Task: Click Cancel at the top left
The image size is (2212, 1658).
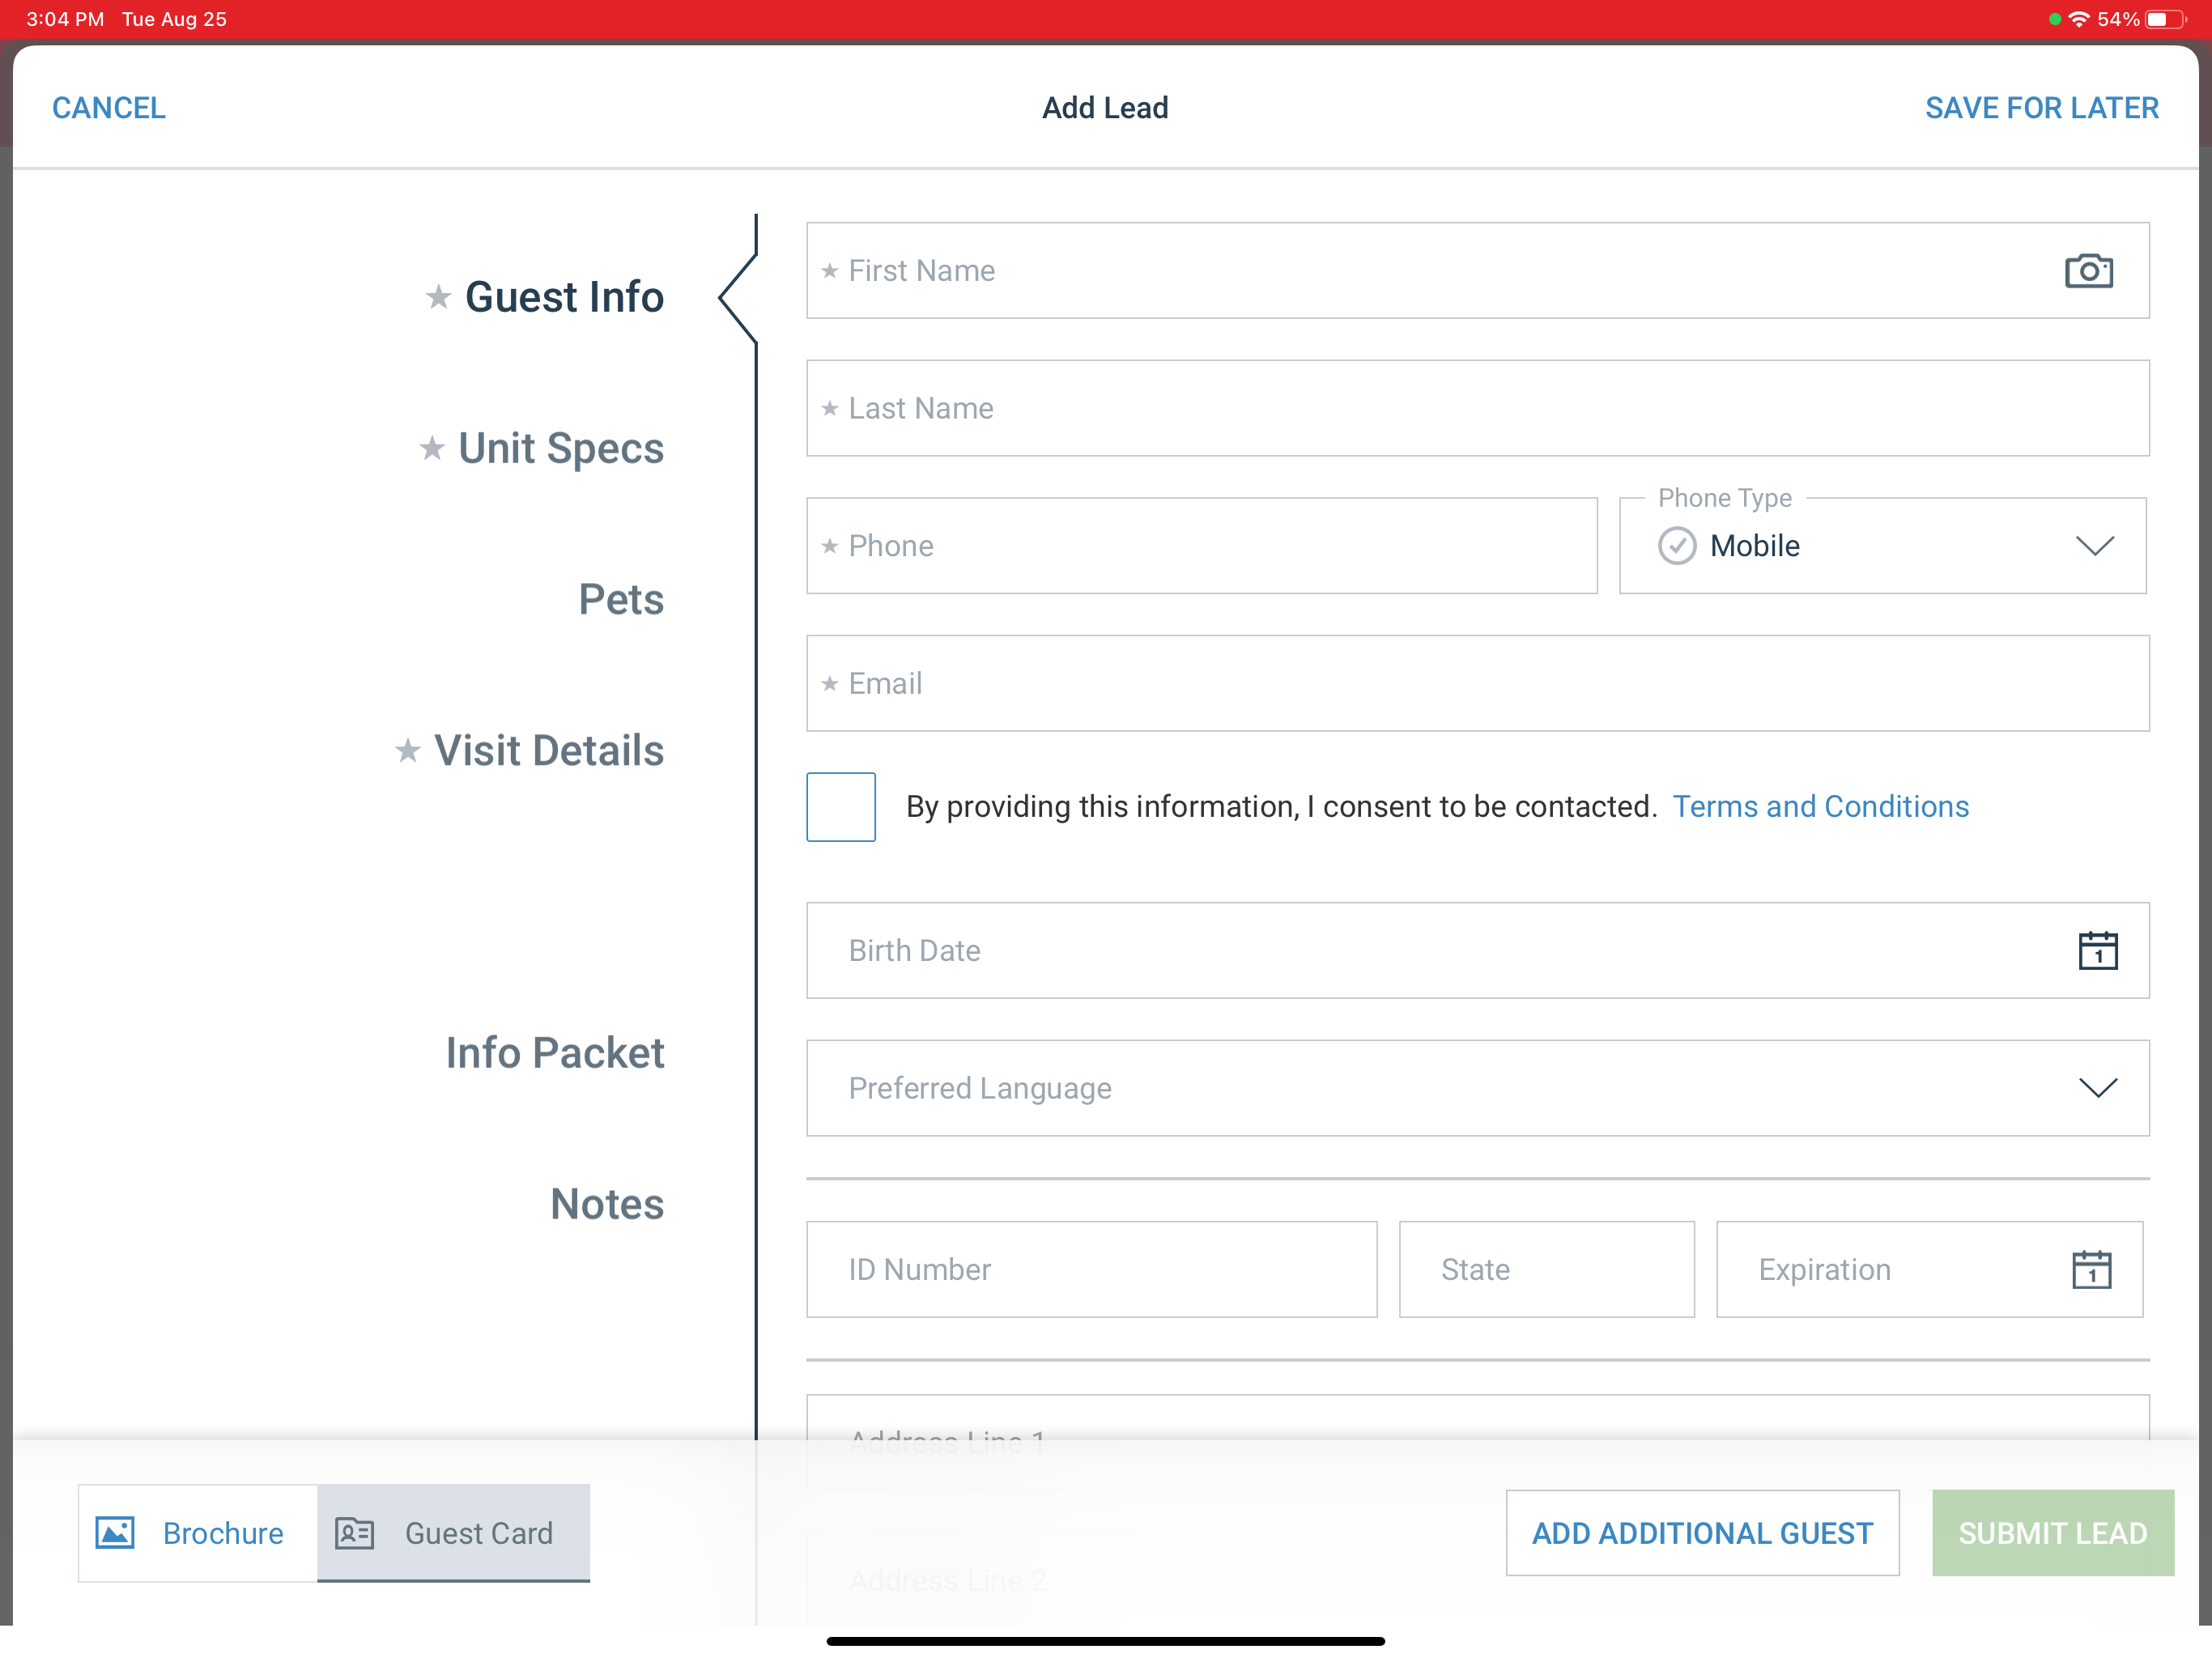Action: [109, 108]
